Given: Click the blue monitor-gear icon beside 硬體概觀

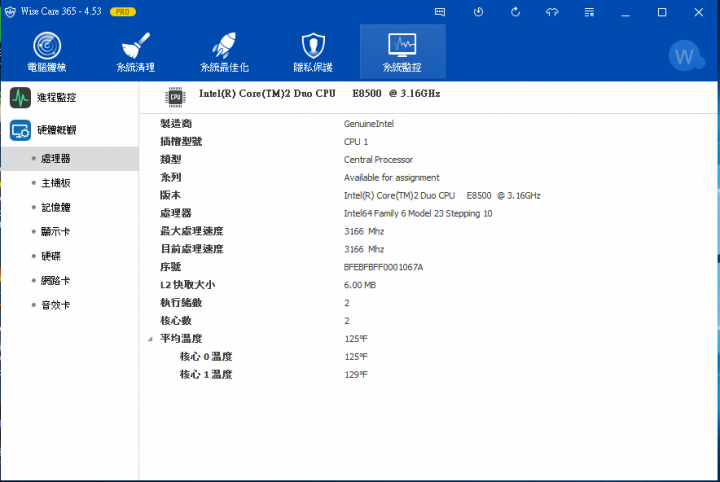Looking at the screenshot, I should (20, 130).
